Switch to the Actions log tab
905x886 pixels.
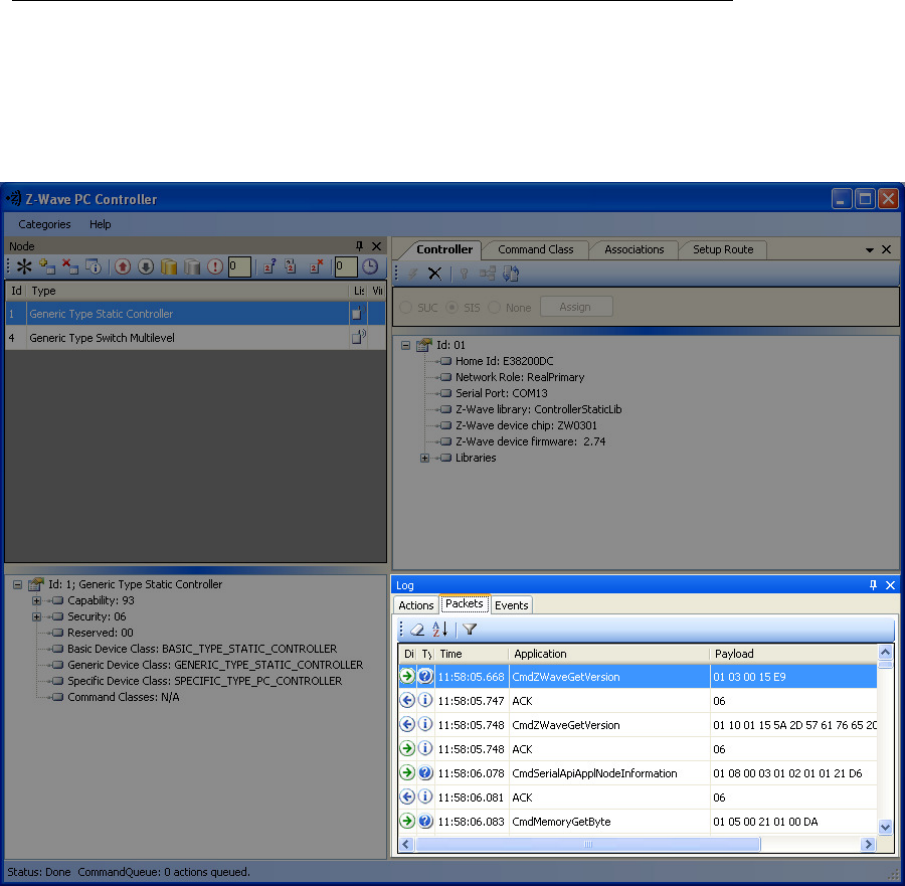[x=416, y=605]
